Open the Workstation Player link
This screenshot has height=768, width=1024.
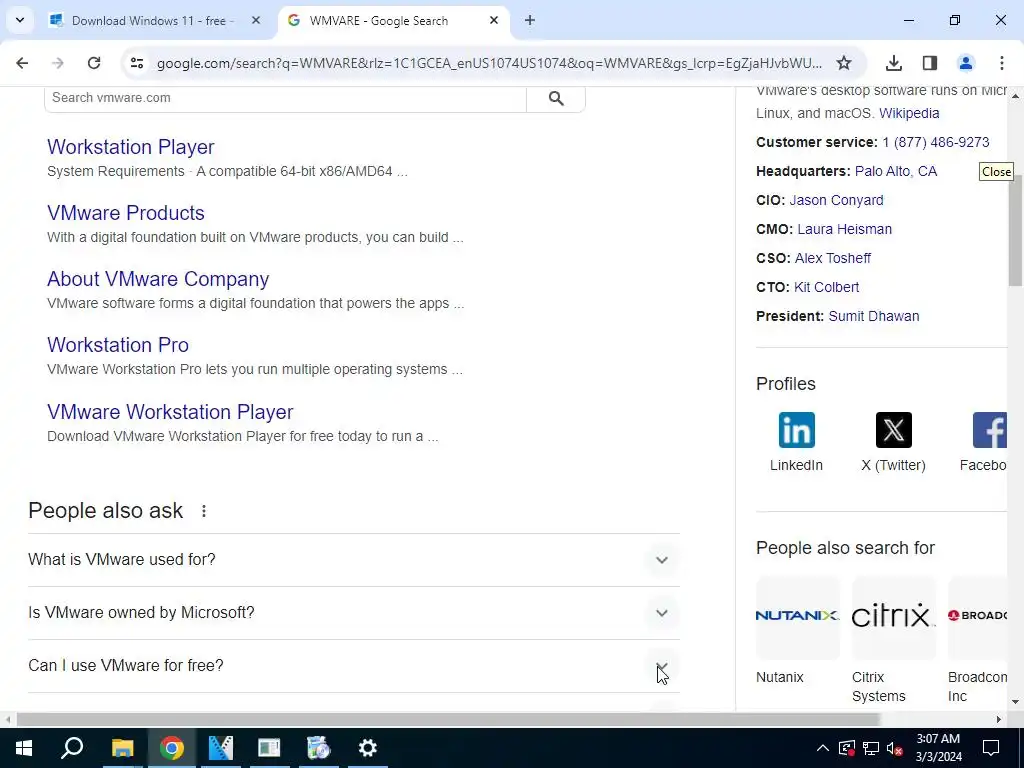pos(131,147)
